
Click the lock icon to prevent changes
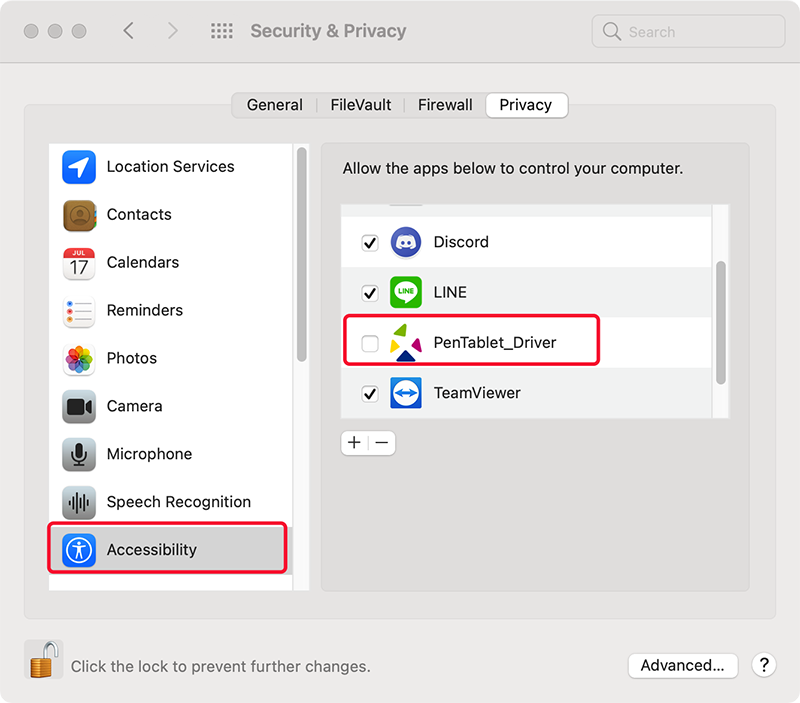click(x=44, y=659)
